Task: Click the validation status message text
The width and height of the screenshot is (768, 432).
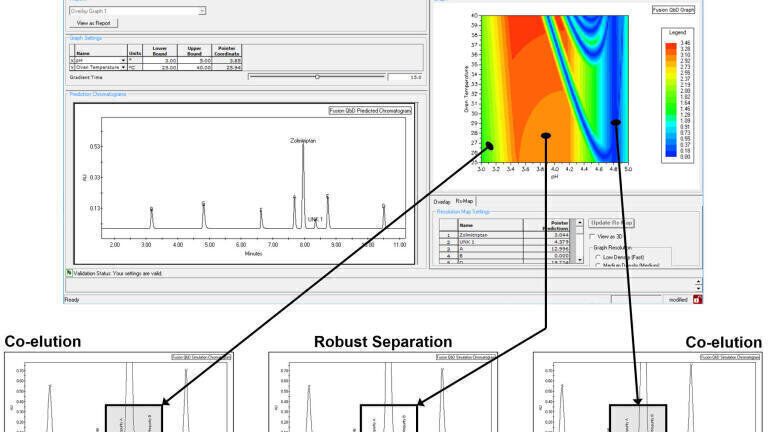Action: tap(118, 273)
